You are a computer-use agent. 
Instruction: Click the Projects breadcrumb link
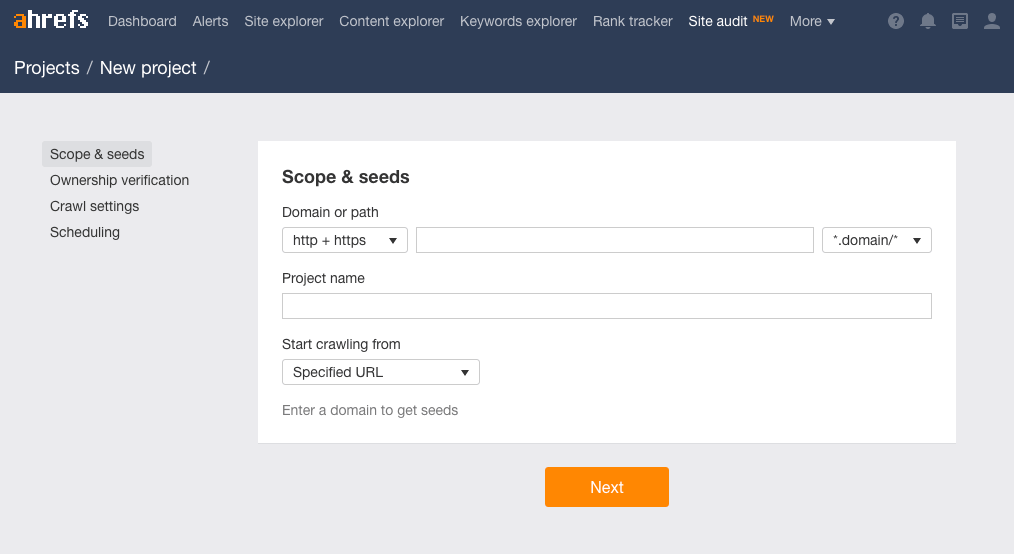[47, 68]
